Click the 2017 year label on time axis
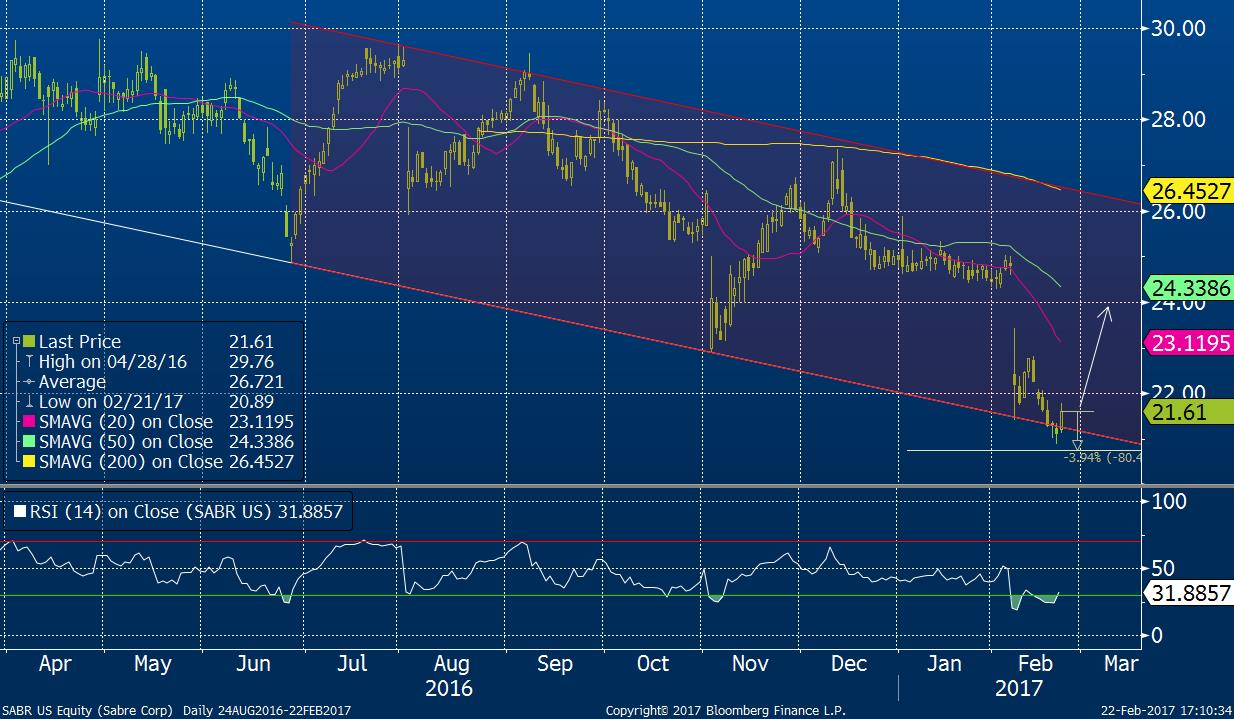The width and height of the screenshot is (1234, 719). tap(1017, 689)
